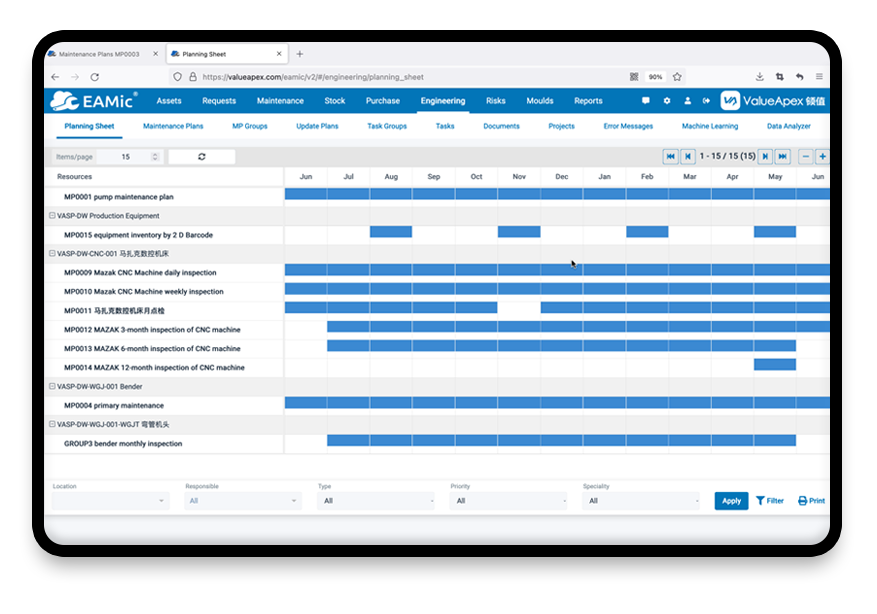Click the user profile icon
The width and height of the screenshot is (877, 614).
point(688,101)
